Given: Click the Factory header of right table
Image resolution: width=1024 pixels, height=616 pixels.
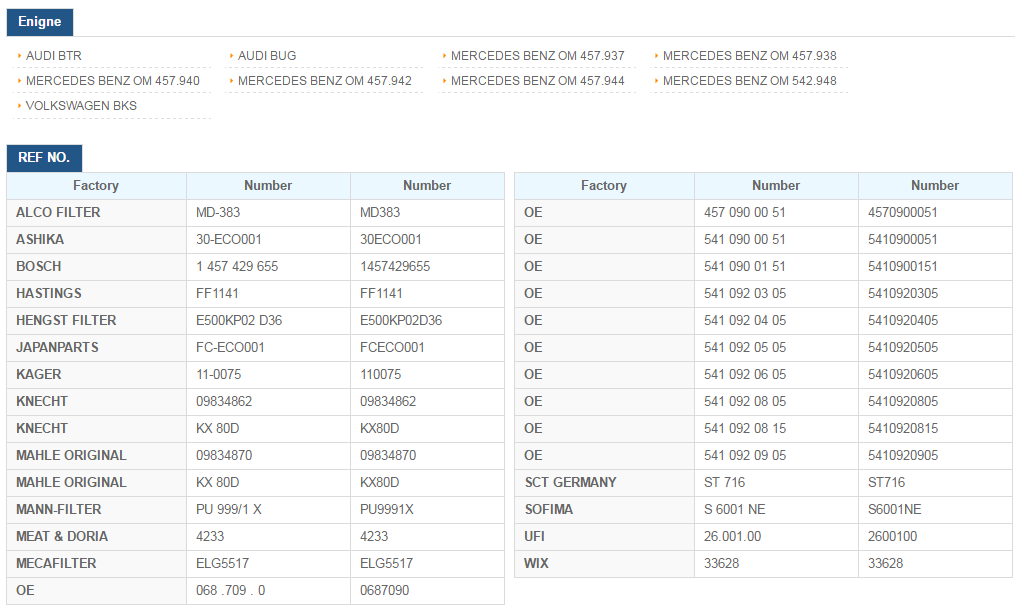Looking at the screenshot, I should [604, 186].
